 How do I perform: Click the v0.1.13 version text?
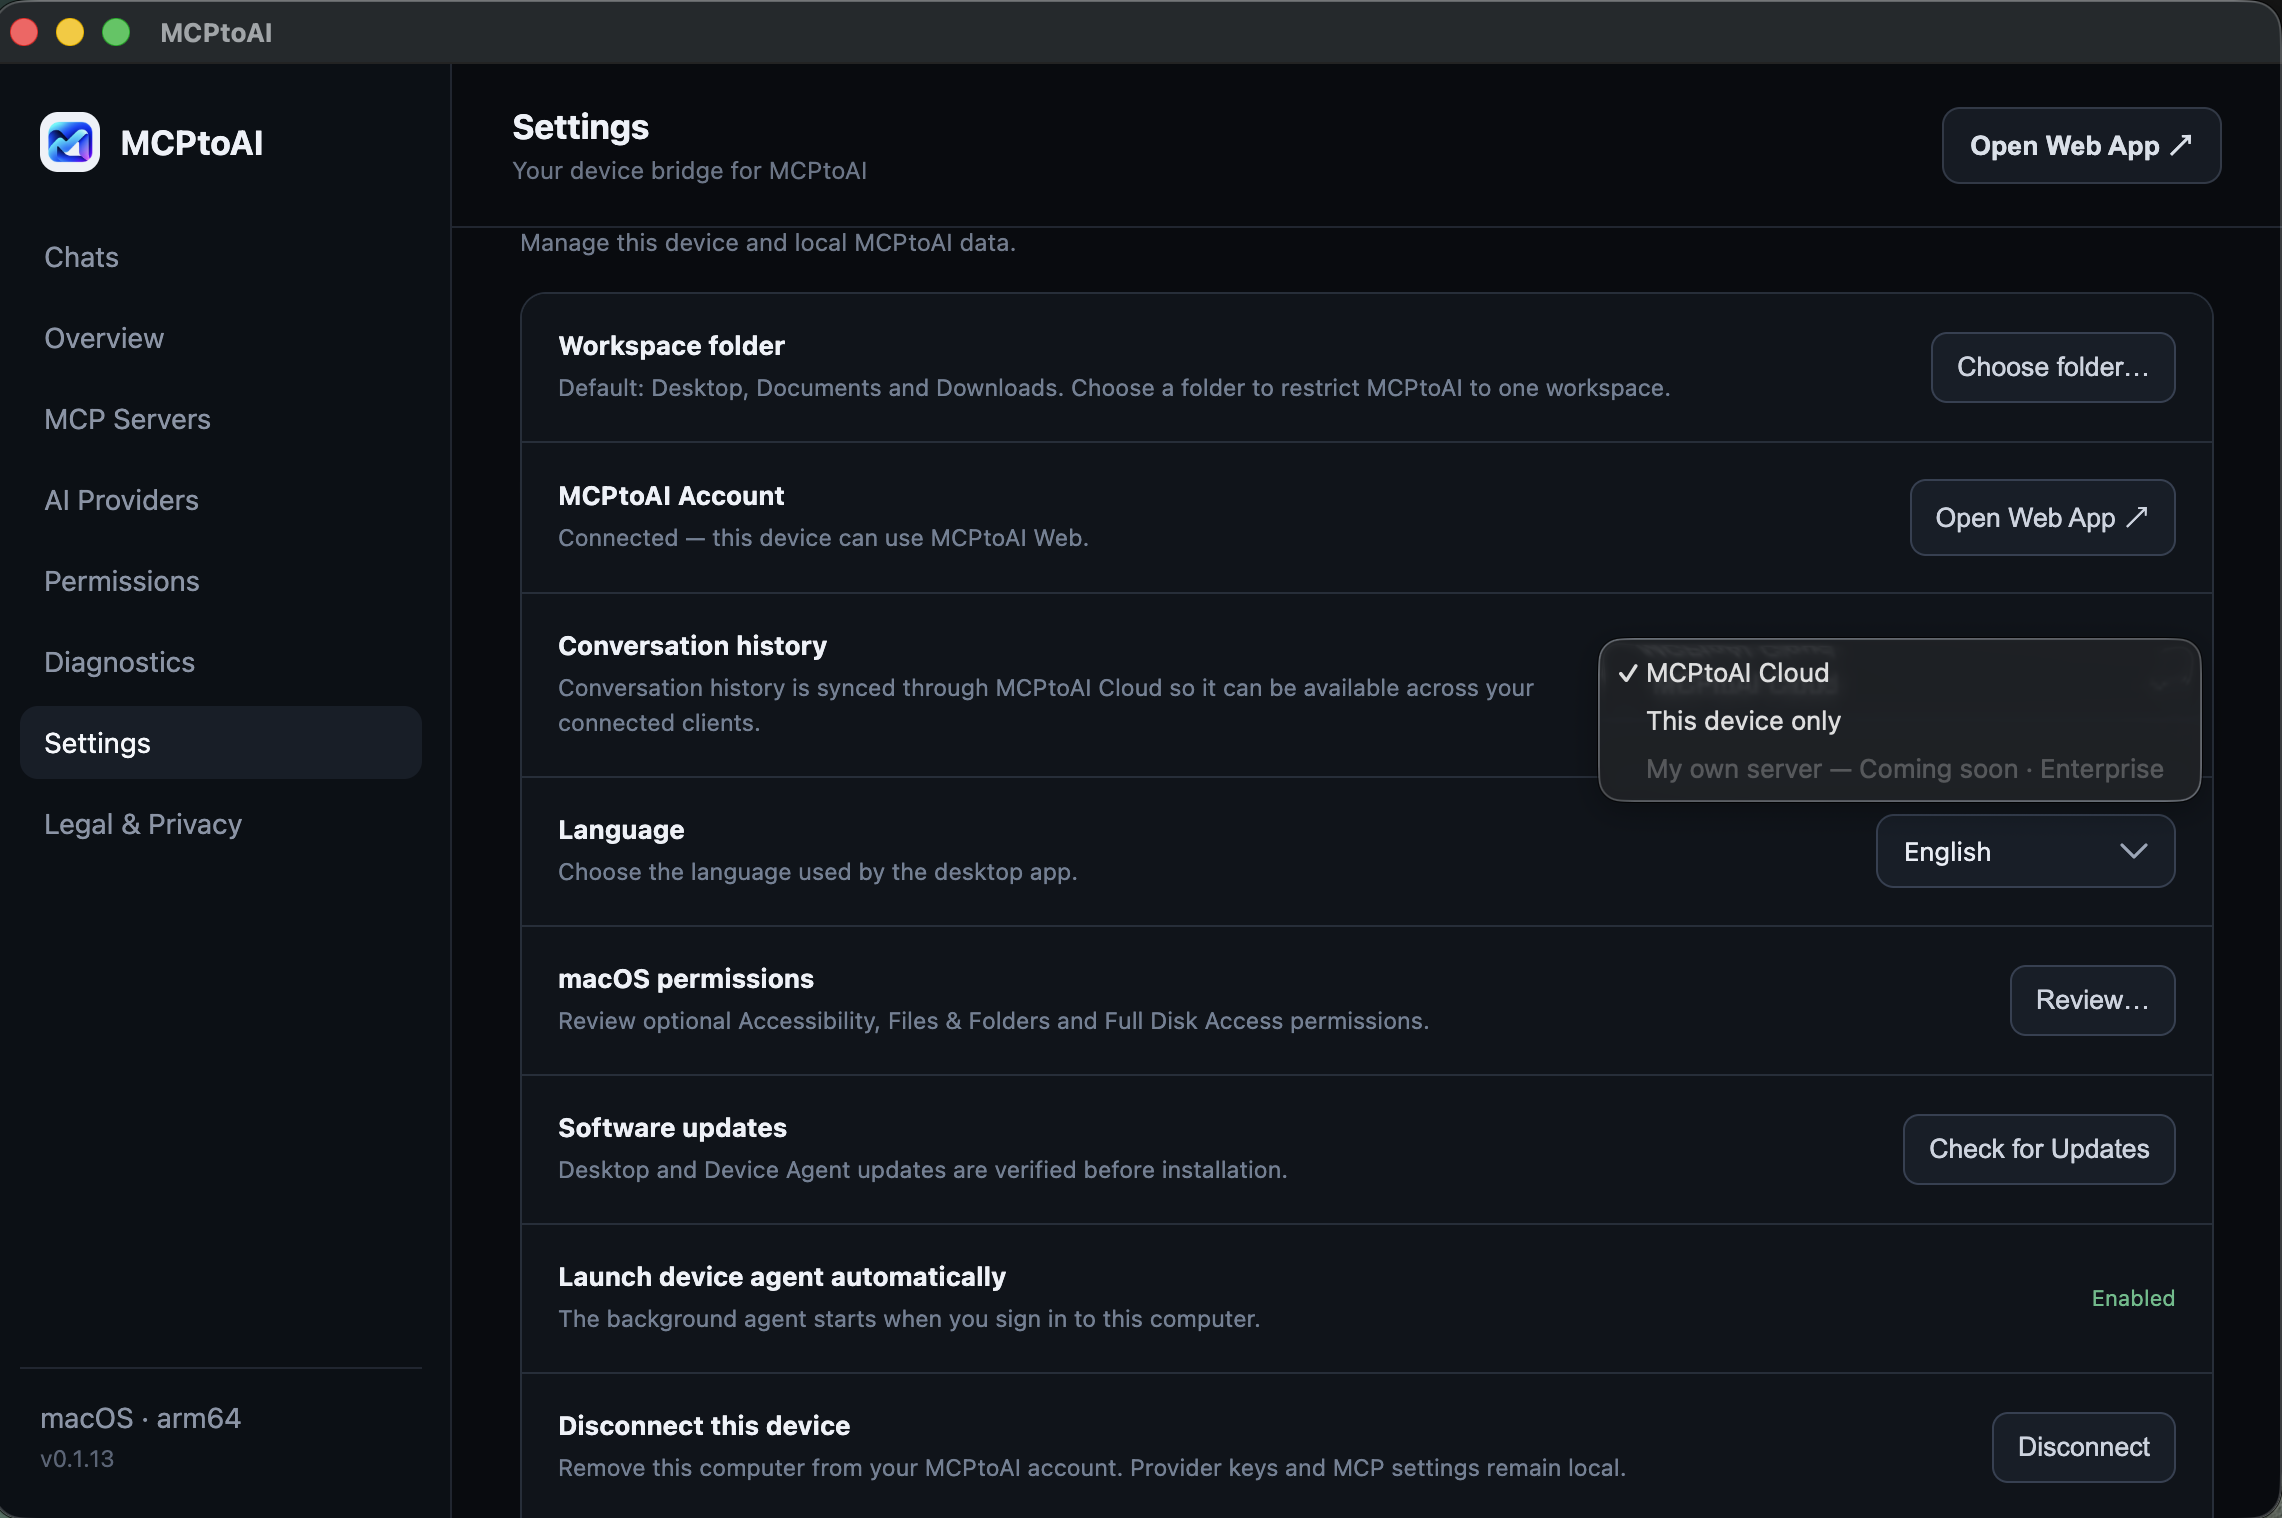pyautogui.click(x=77, y=1459)
